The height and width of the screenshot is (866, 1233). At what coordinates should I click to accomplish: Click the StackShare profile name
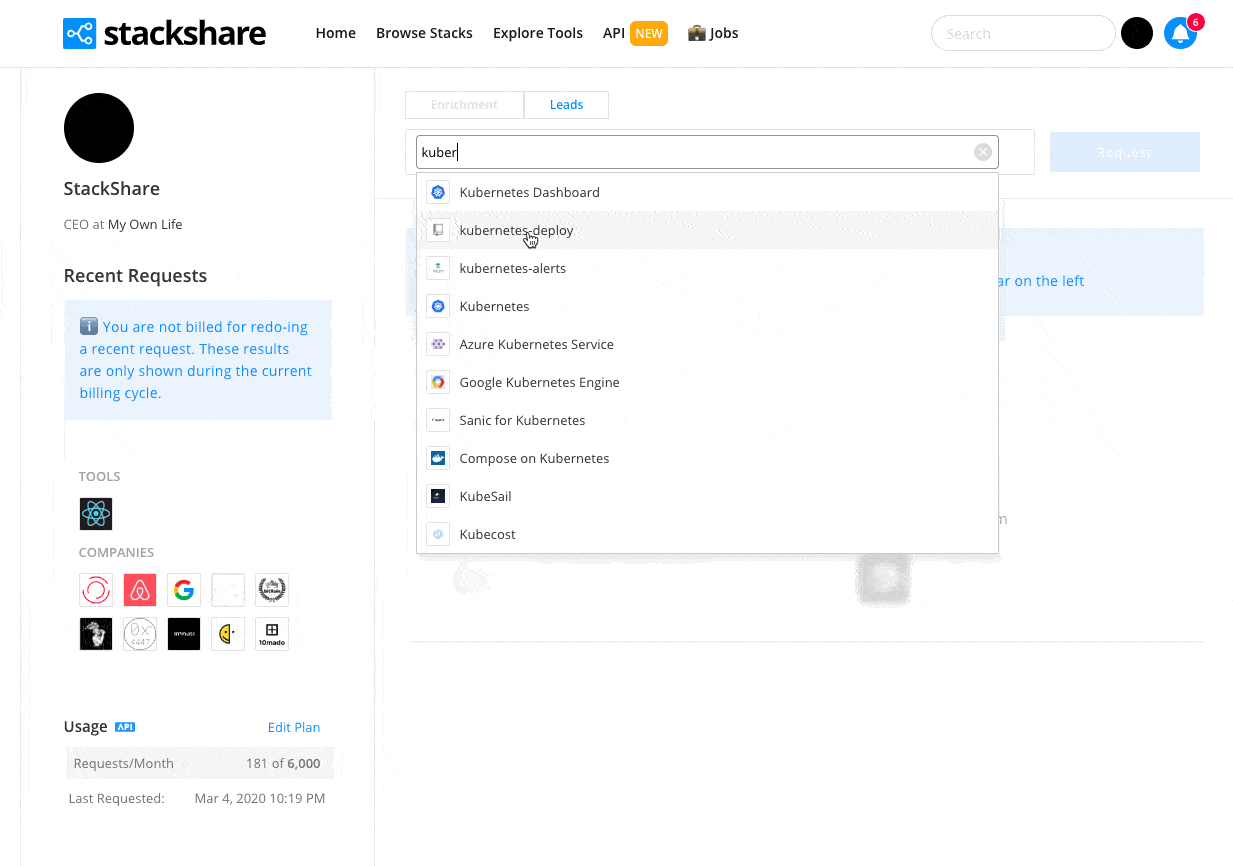click(112, 189)
